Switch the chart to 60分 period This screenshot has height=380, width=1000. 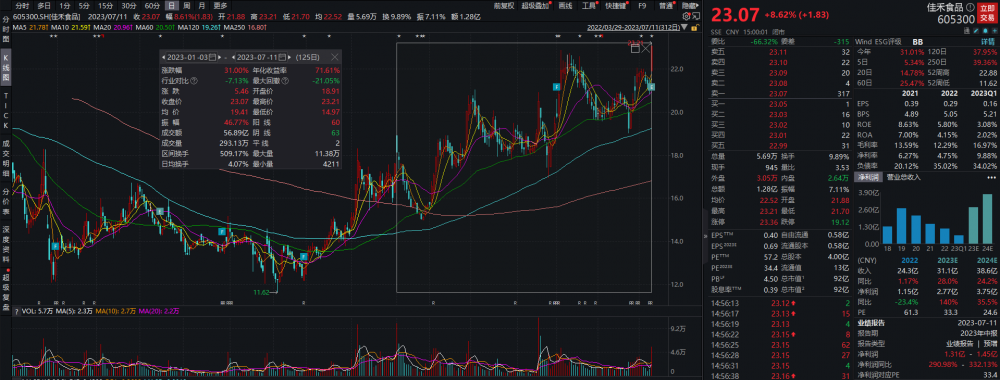coord(152,5)
